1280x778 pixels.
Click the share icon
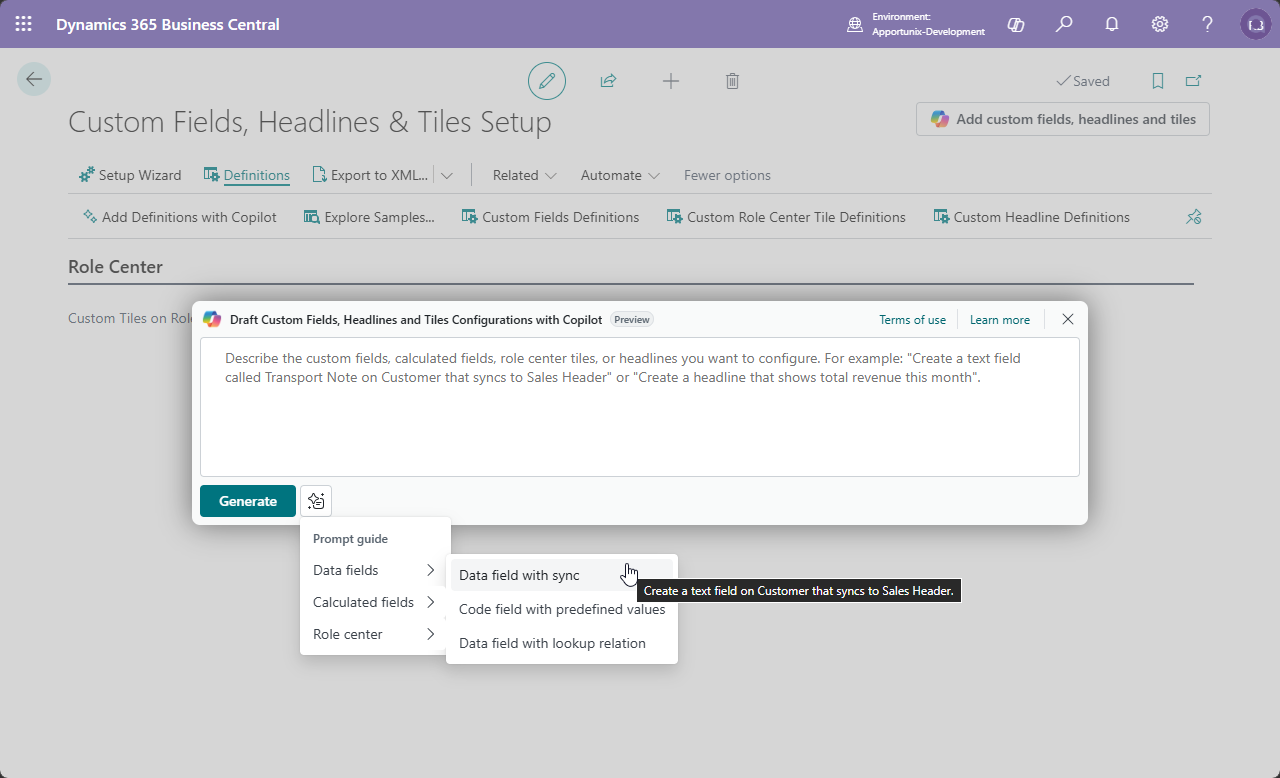608,81
